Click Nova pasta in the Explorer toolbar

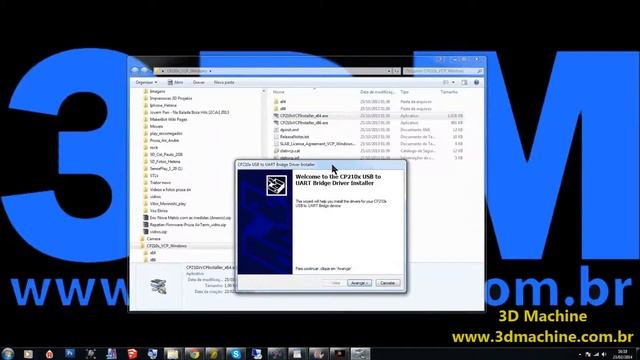(x=224, y=82)
